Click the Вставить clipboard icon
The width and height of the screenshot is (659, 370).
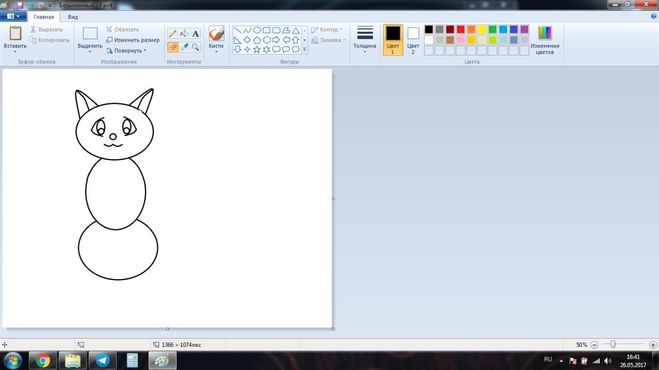click(15, 34)
